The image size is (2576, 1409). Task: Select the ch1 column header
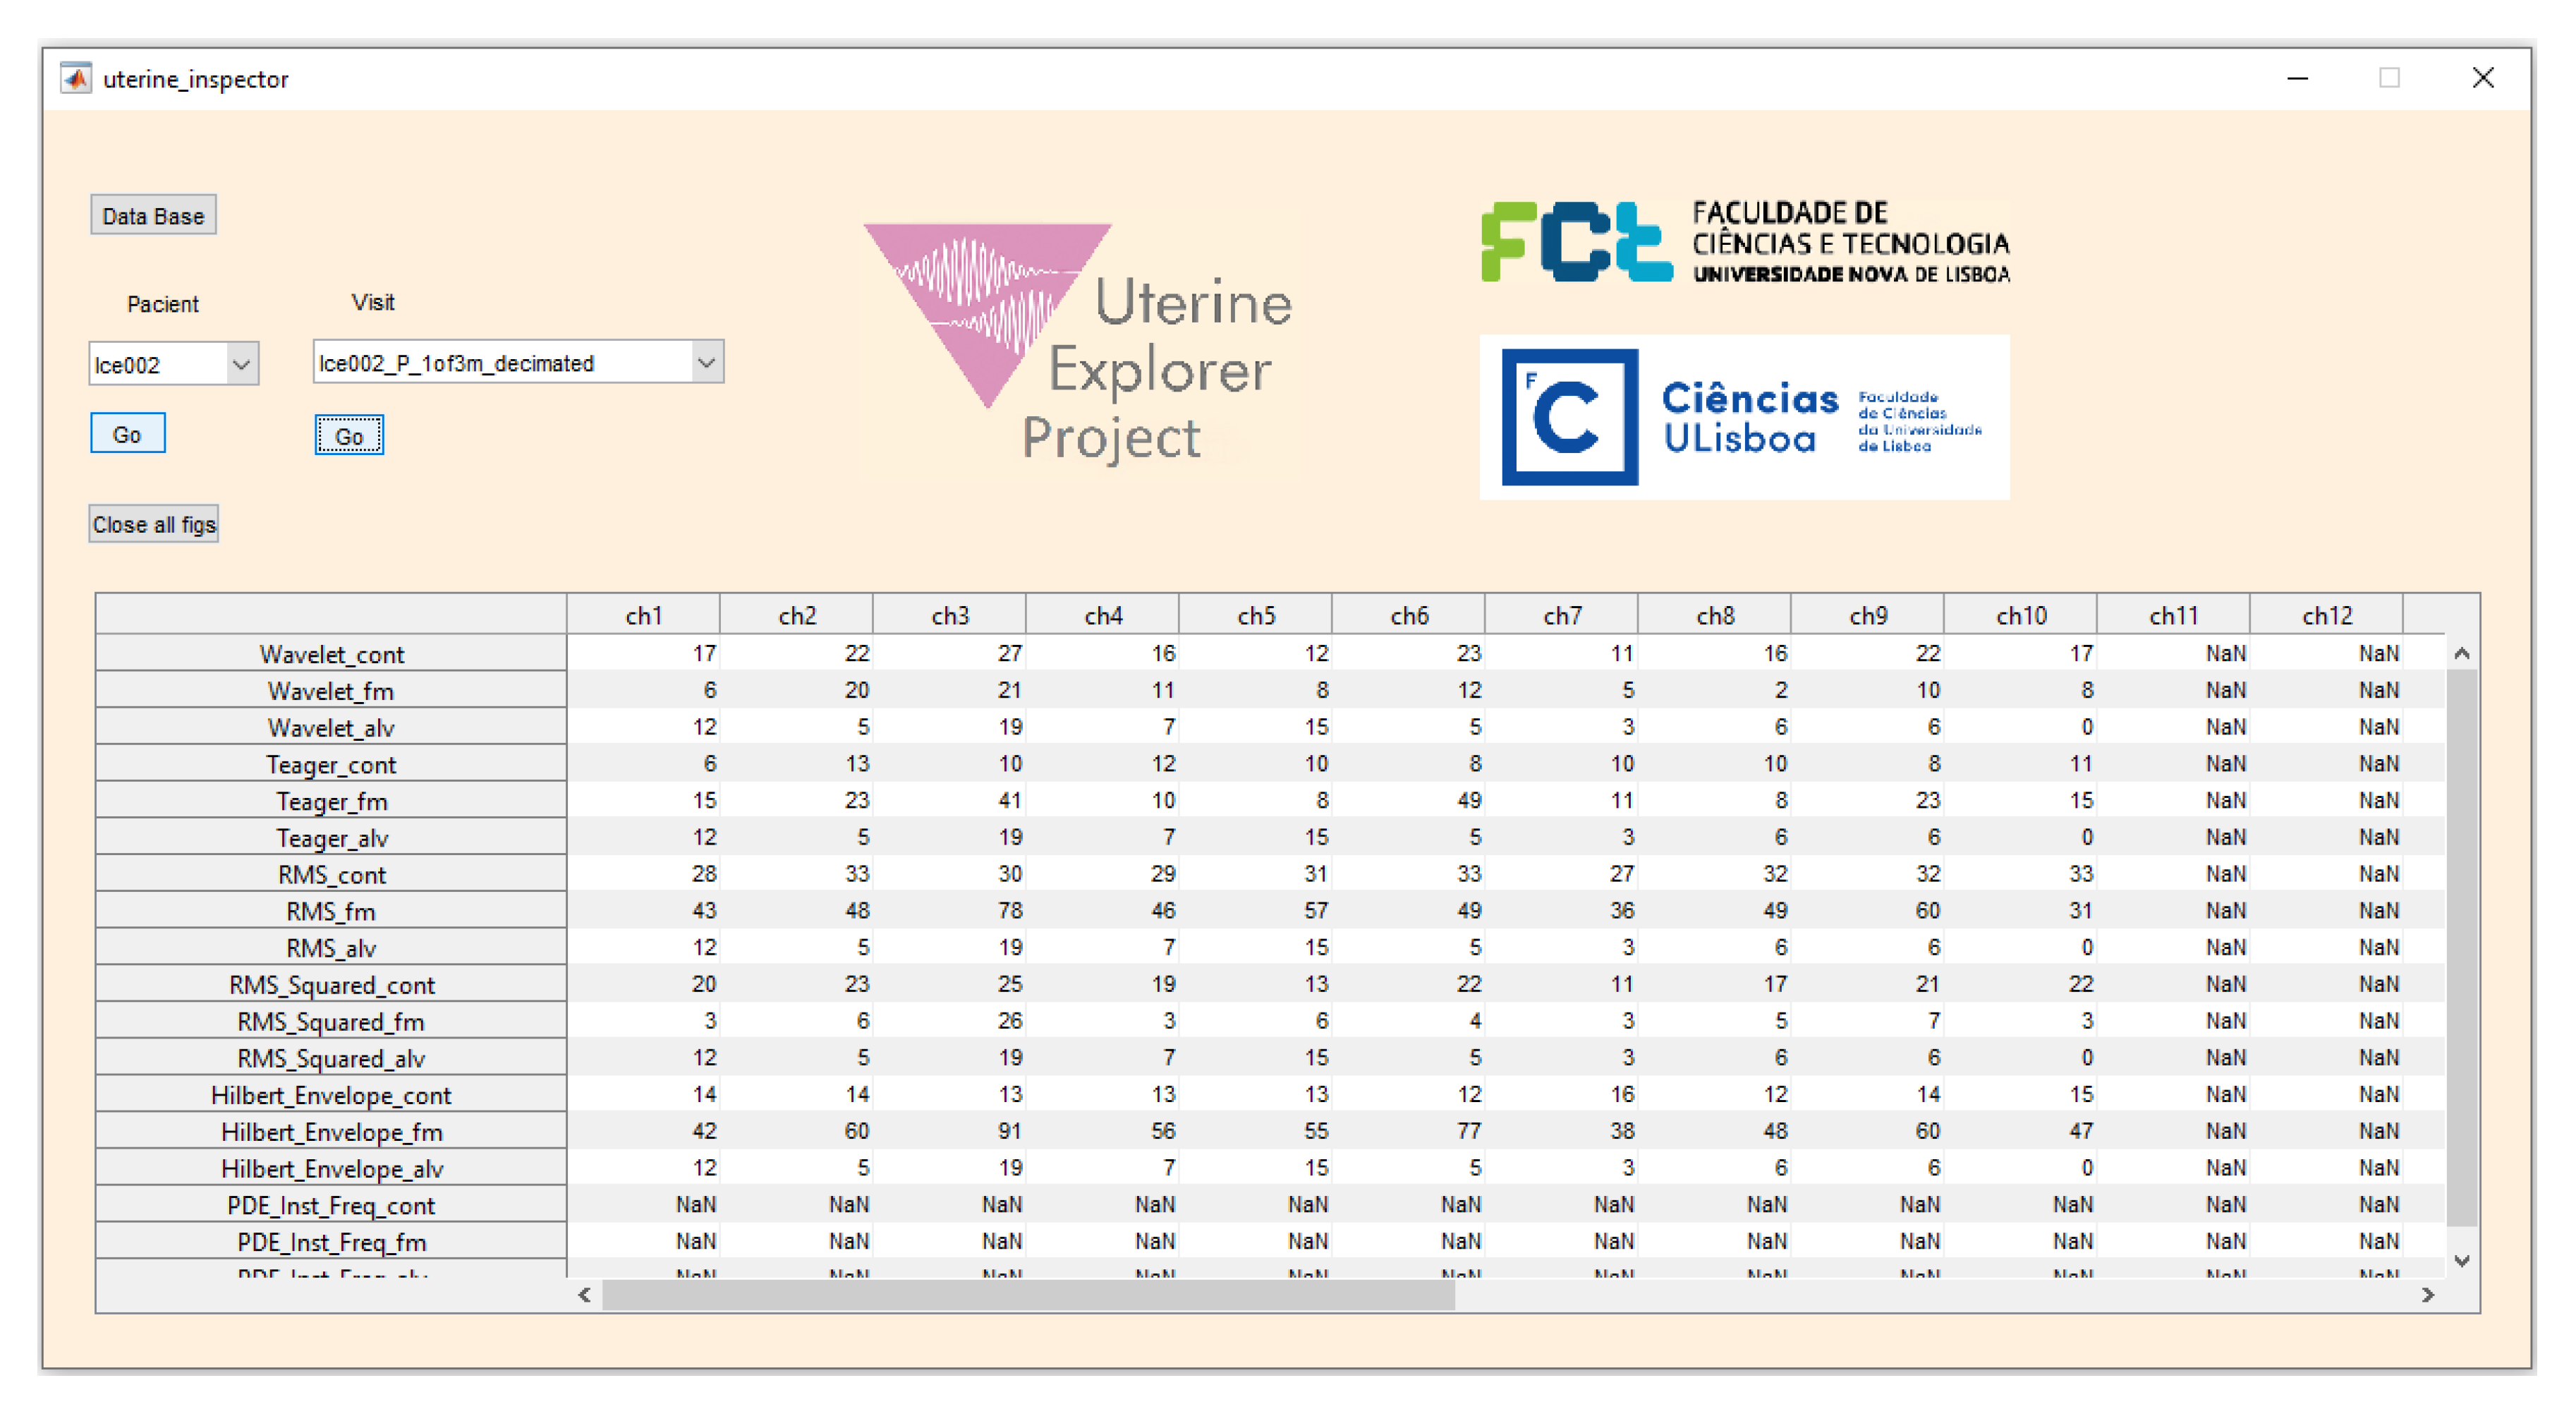pos(643,615)
